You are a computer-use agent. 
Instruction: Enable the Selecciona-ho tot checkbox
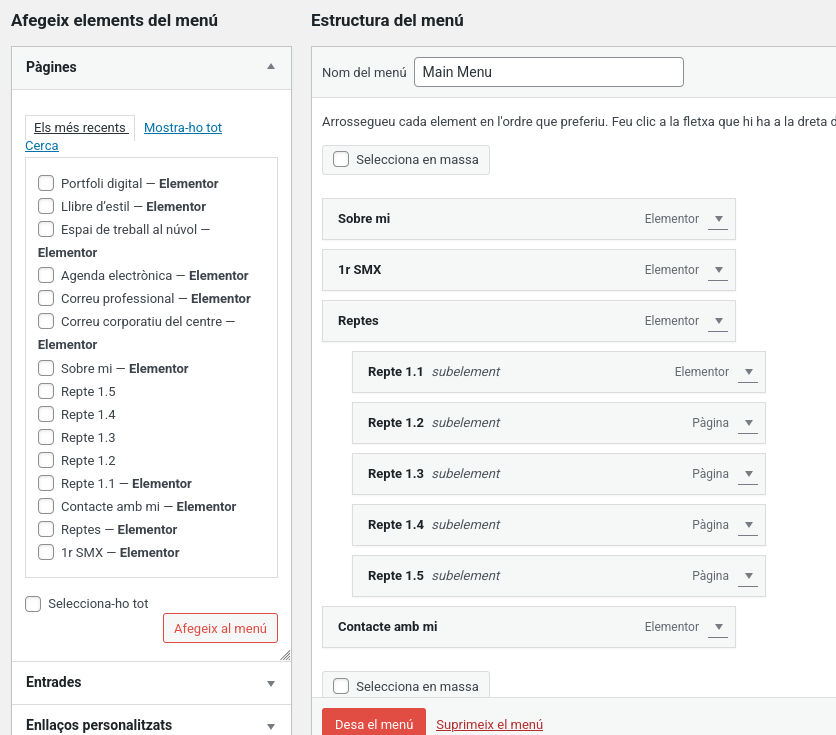pyautogui.click(x=33, y=604)
